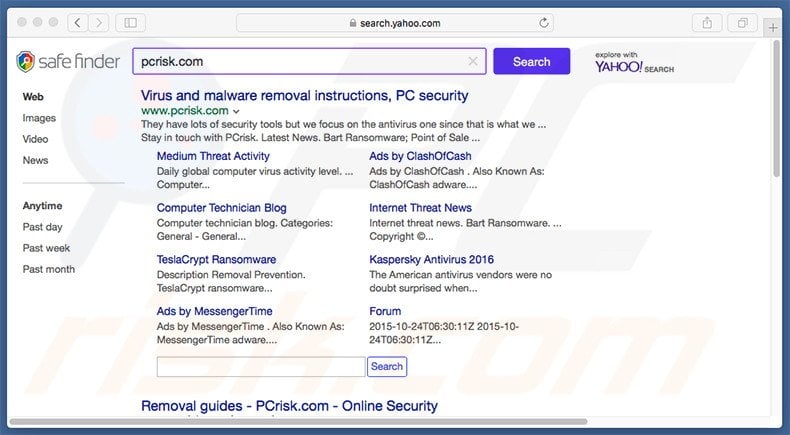This screenshot has width=790, height=435.
Task: Click the small site Search button
Action: [387, 366]
